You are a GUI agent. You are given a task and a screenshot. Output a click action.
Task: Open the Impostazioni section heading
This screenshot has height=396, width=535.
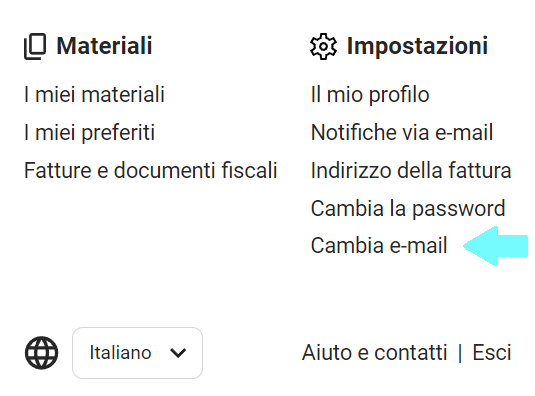(x=417, y=46)
